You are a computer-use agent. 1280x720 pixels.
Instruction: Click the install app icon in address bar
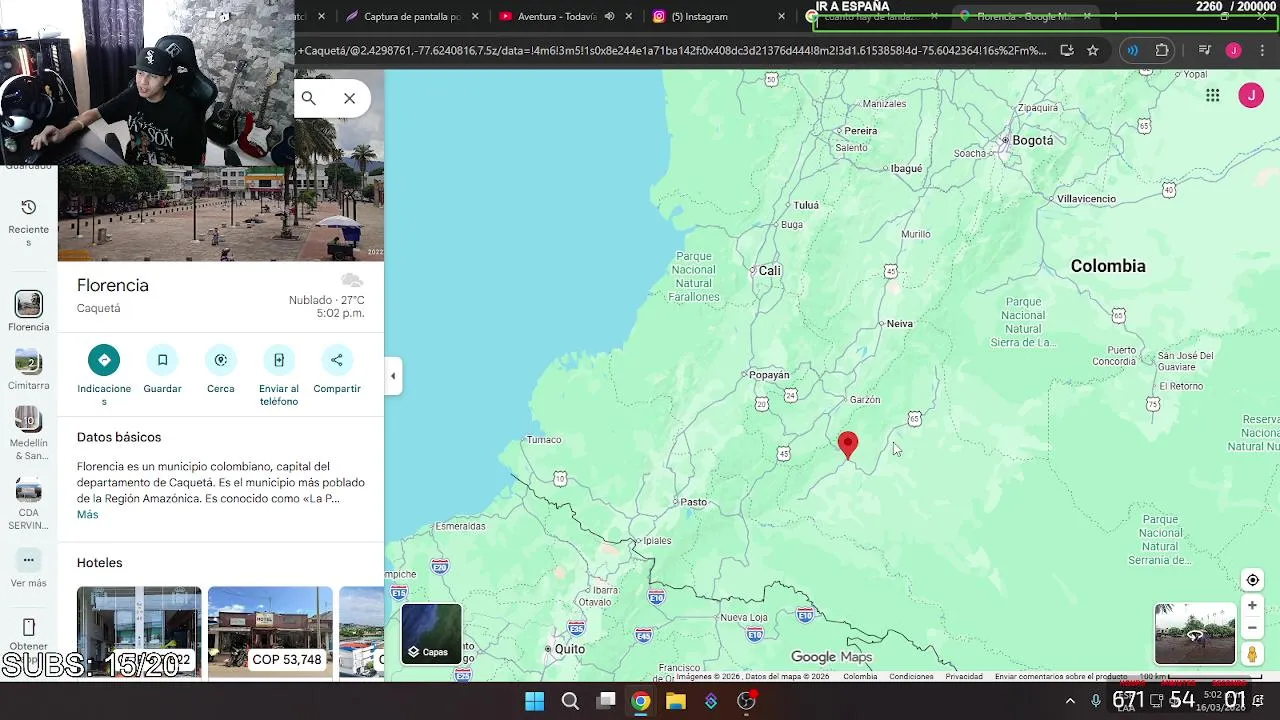1067,50
